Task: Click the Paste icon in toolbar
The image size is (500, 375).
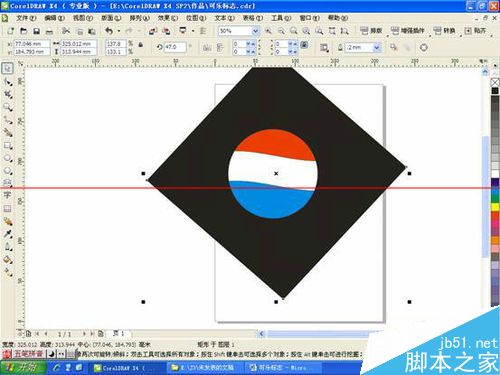Action: point(92,31)
